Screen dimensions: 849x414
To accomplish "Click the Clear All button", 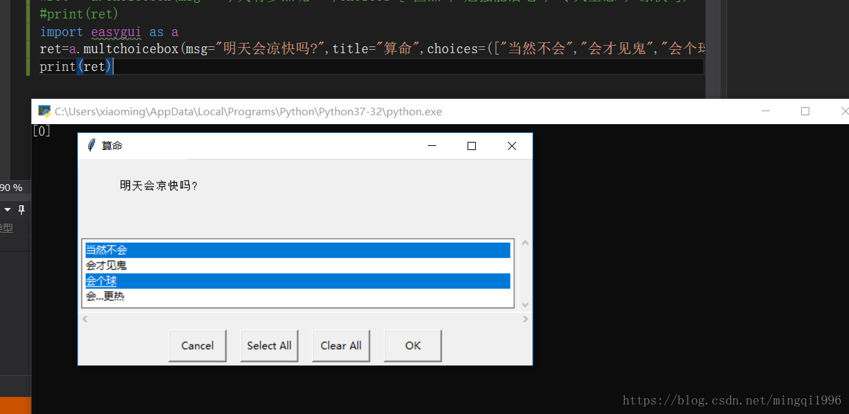I will click(x=341, y=345).
